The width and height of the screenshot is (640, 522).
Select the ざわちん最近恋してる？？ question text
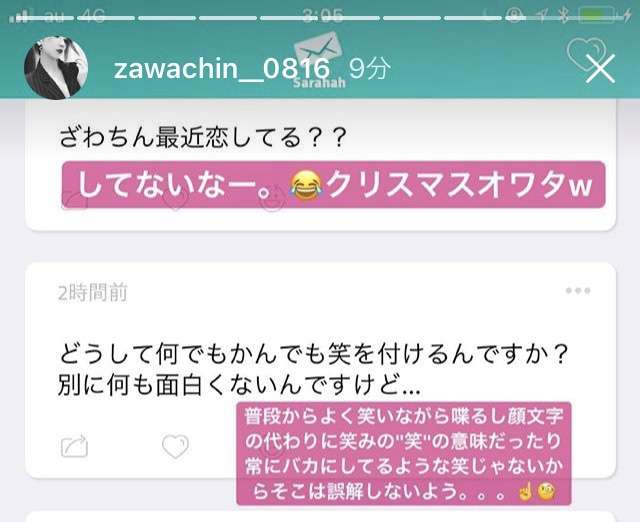point(203,137)
